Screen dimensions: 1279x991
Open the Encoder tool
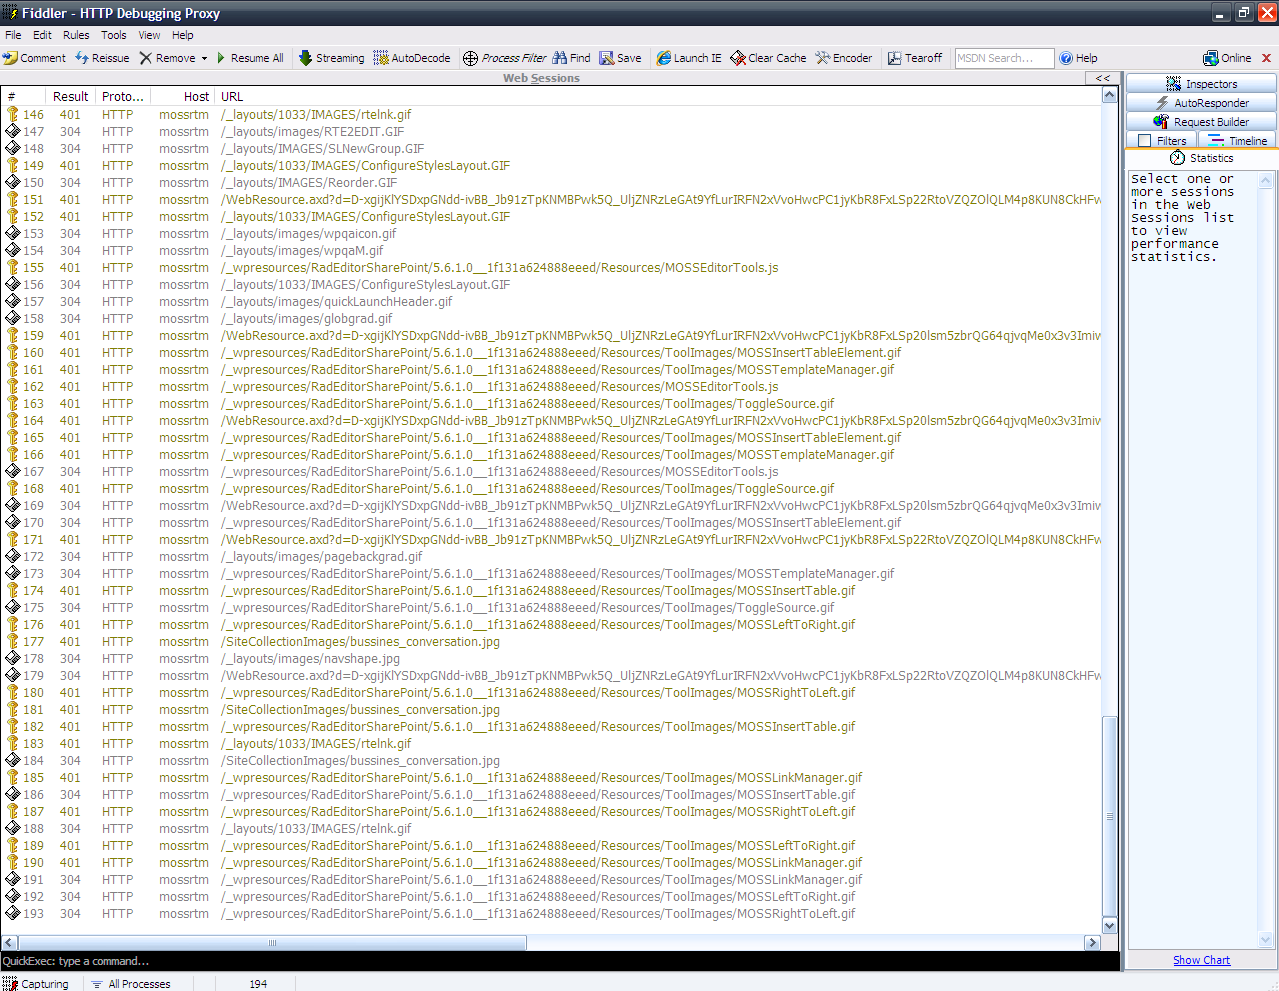[844, 58]
